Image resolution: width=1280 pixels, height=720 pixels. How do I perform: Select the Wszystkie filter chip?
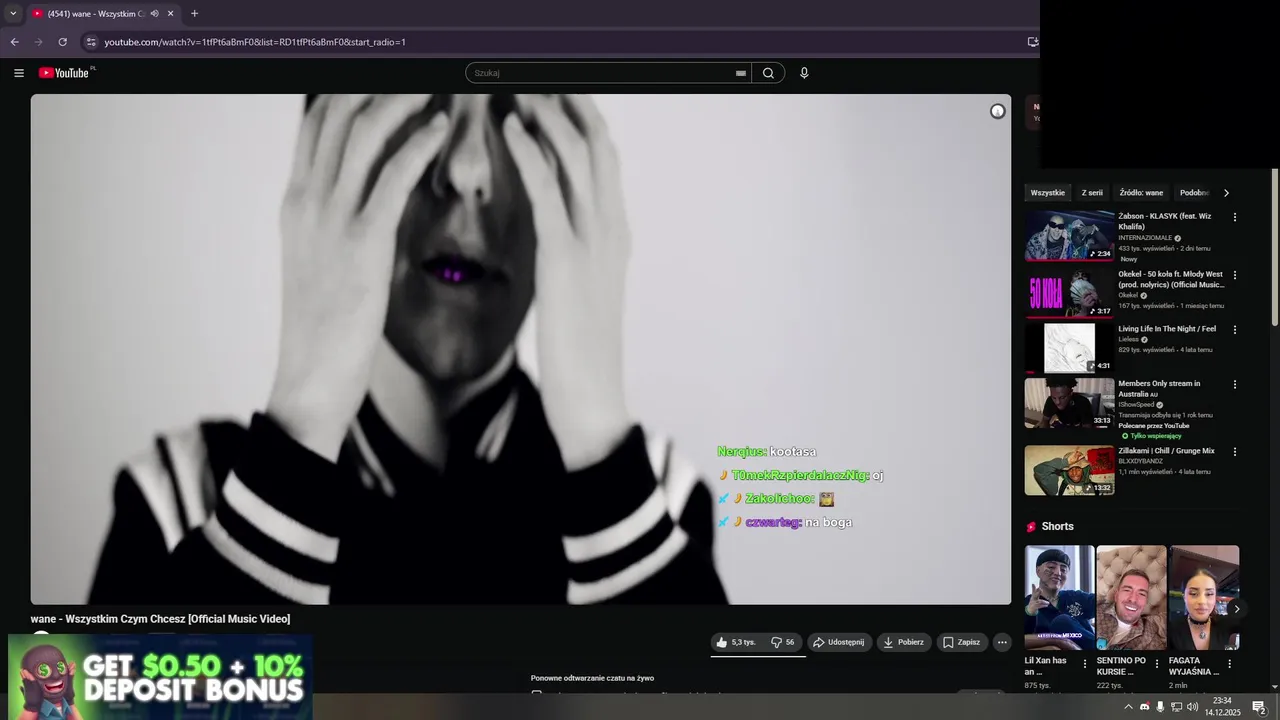1048,193
